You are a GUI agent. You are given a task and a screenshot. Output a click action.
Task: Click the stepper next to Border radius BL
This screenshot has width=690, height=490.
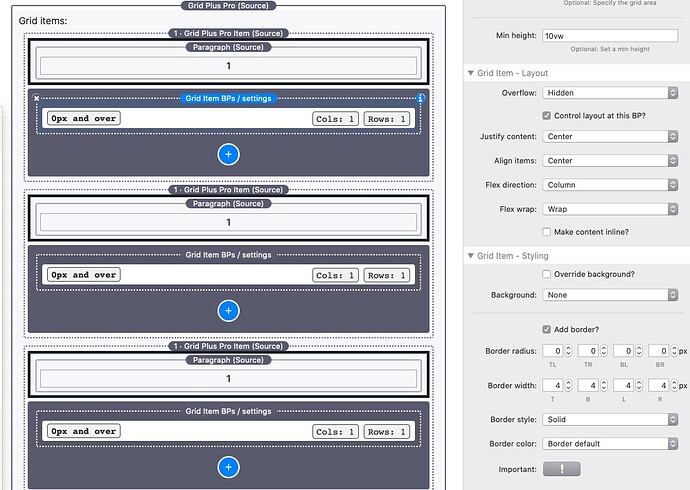tap(639, 351)
